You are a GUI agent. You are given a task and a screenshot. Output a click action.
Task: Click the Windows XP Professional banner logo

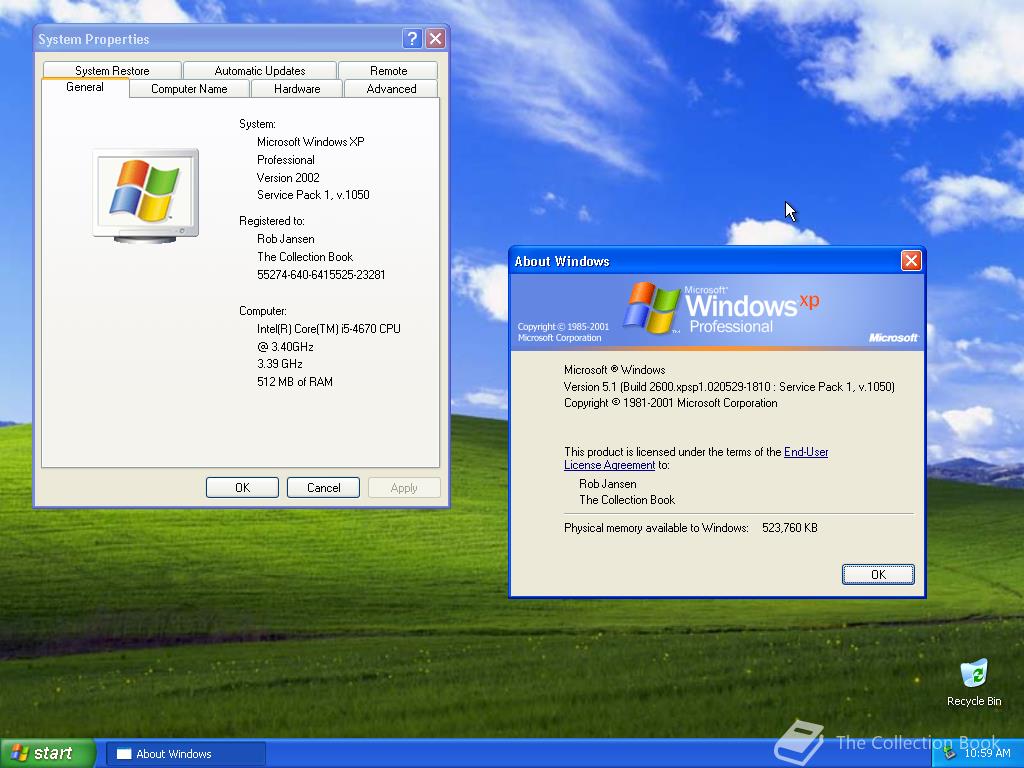(x=721, y=308)
